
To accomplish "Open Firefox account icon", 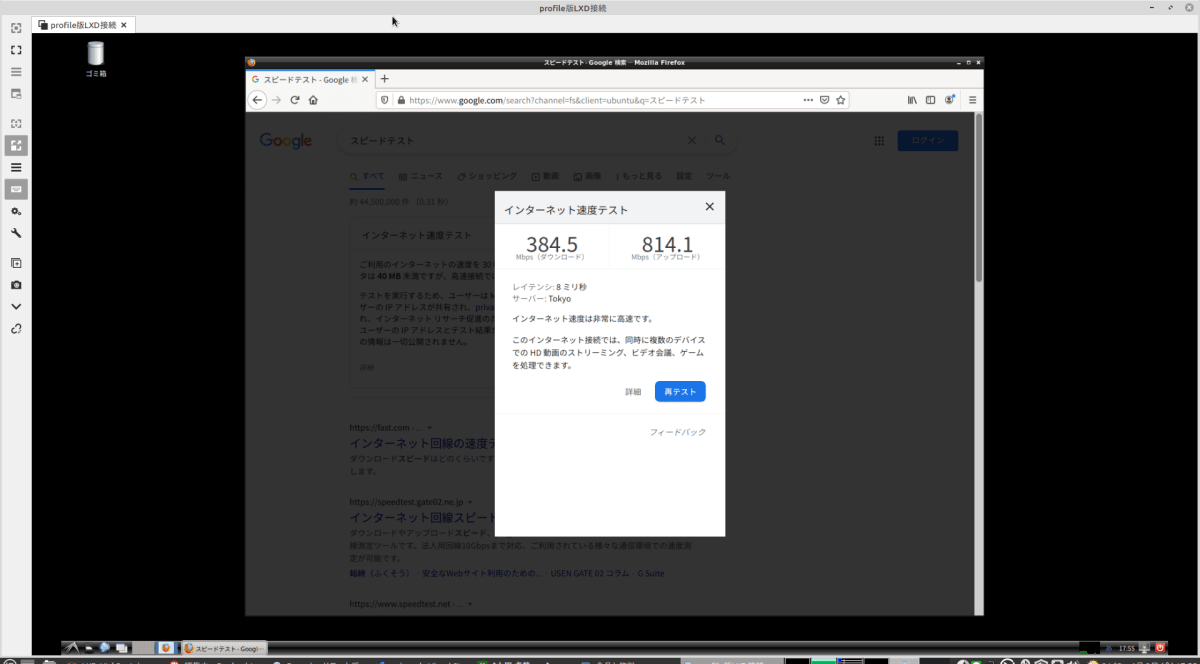I will pyautogui.click(x=950, y=100).
